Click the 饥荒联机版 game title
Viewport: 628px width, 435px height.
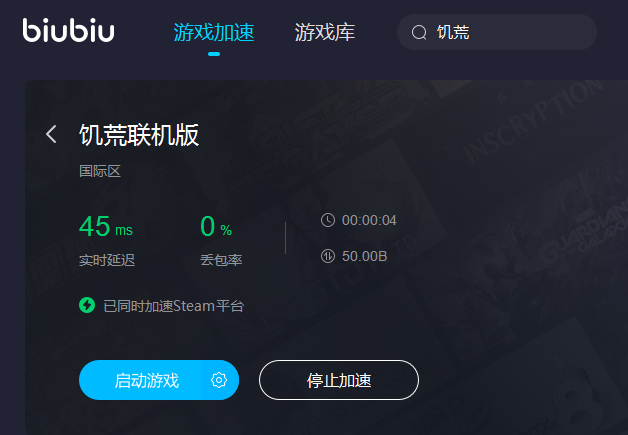click(139, 135)
